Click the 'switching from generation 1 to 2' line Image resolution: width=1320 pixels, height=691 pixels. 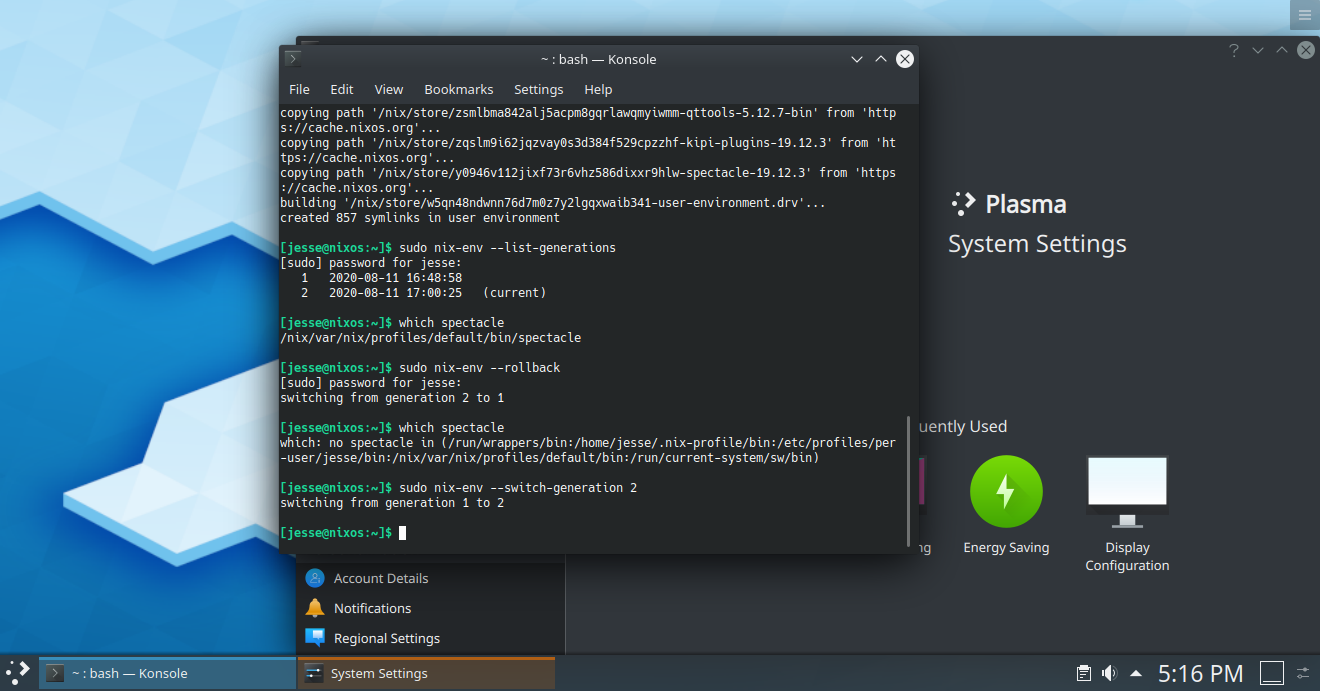point(392,503)
